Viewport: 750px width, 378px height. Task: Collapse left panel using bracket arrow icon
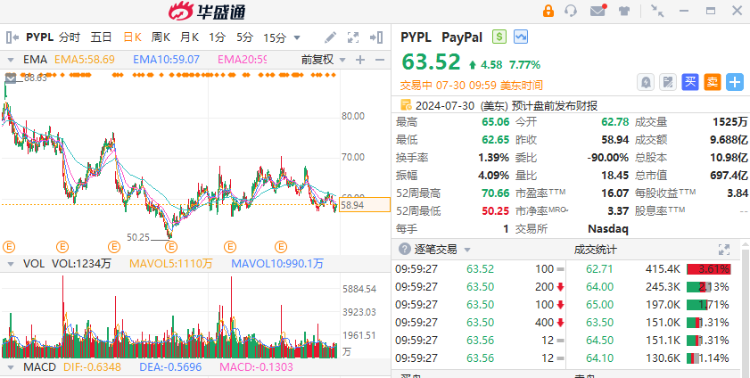tap(12, 37)
